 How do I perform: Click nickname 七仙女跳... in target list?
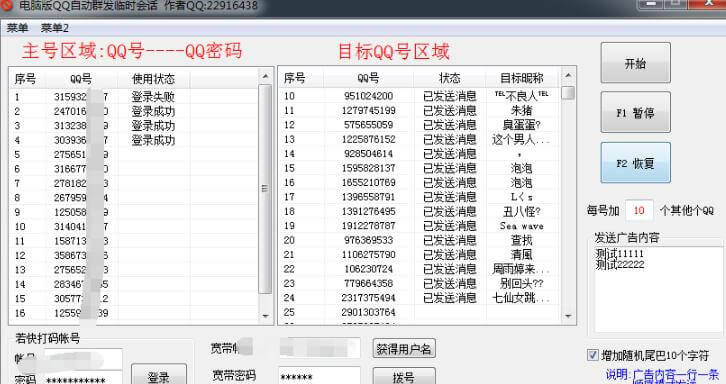521,297
